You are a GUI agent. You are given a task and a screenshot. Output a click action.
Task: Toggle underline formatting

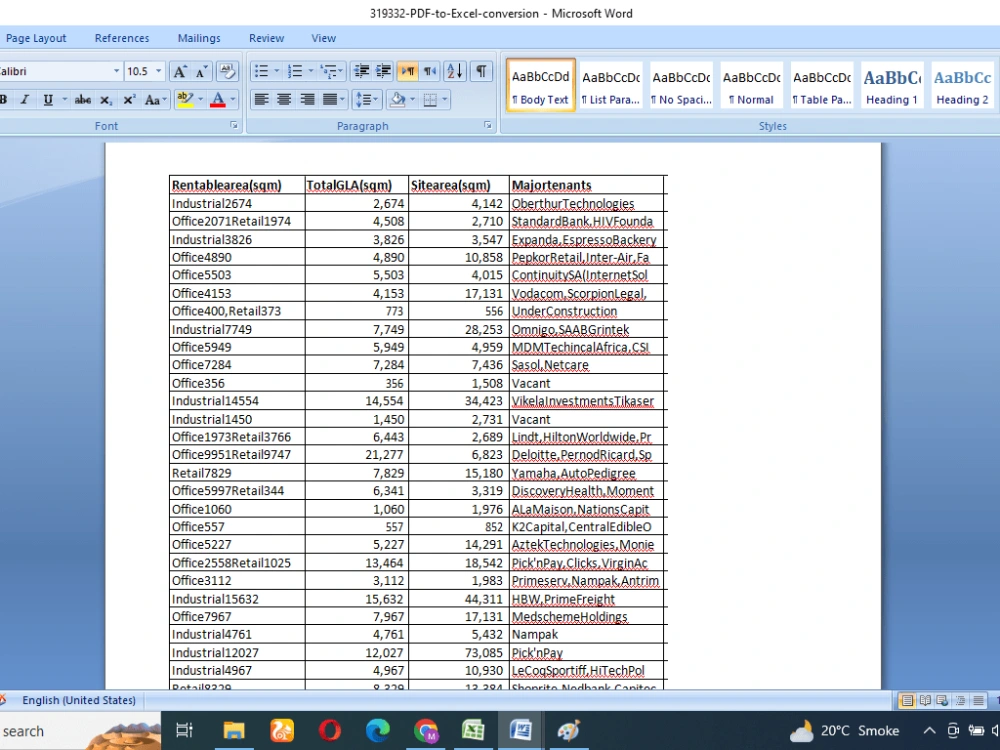coord(48,99)
